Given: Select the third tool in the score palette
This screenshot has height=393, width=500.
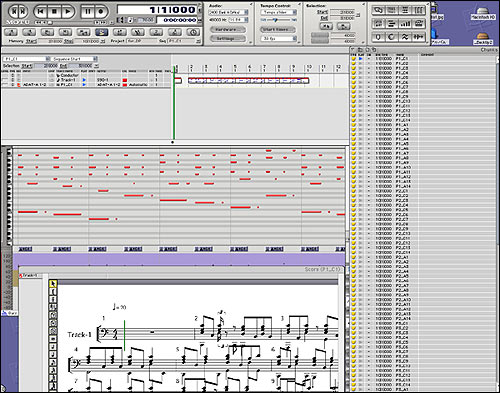Looking at the screenshot, I should tap(53, 299).
